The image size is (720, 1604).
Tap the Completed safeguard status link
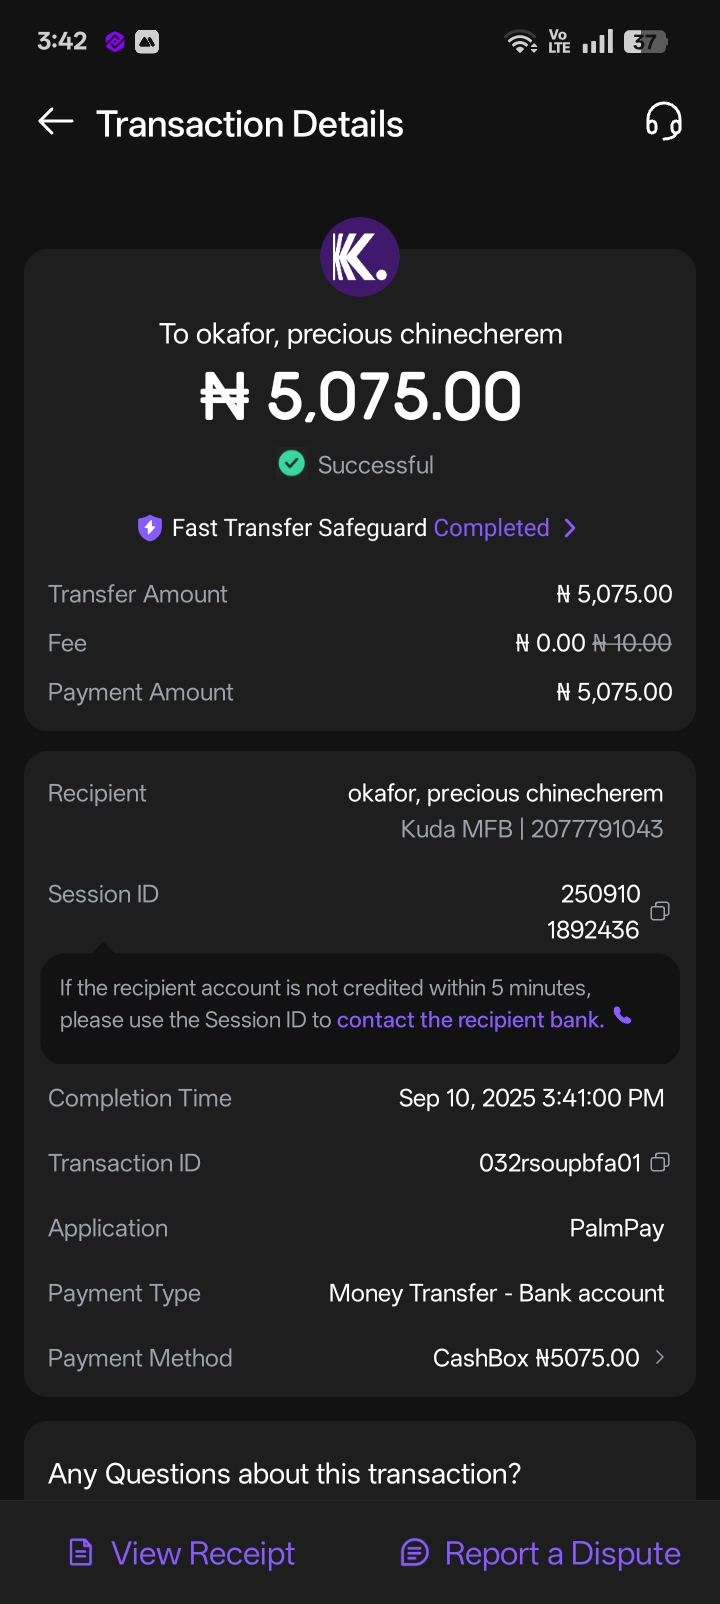(491, 528)
